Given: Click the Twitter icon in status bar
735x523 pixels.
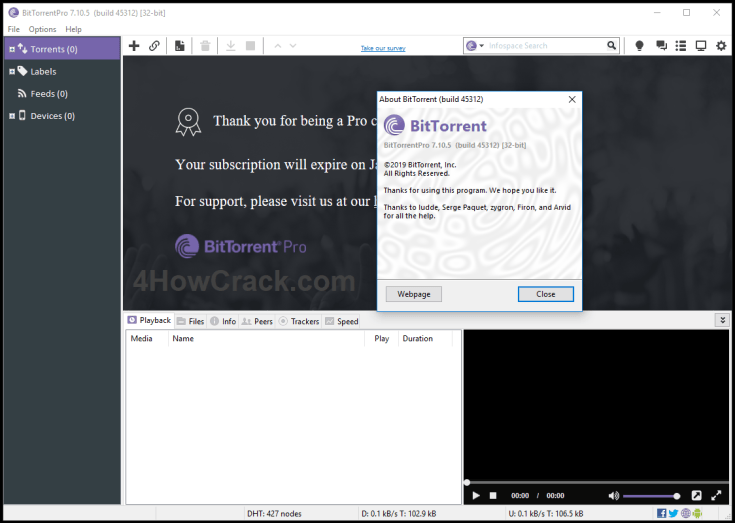Looking at the screenshot, I should click(674, 513).
